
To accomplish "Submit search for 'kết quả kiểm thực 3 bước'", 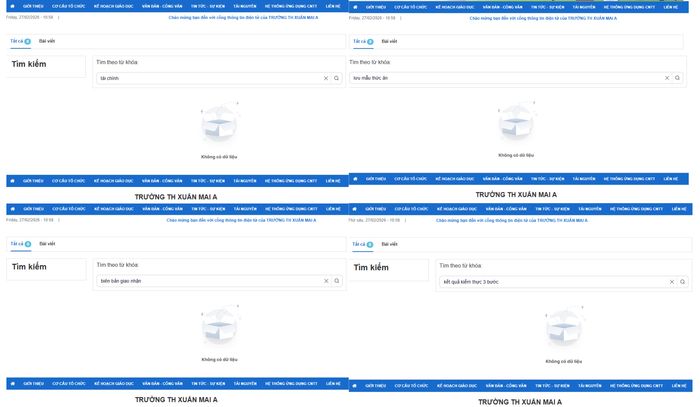I will (x=683, y=282).
